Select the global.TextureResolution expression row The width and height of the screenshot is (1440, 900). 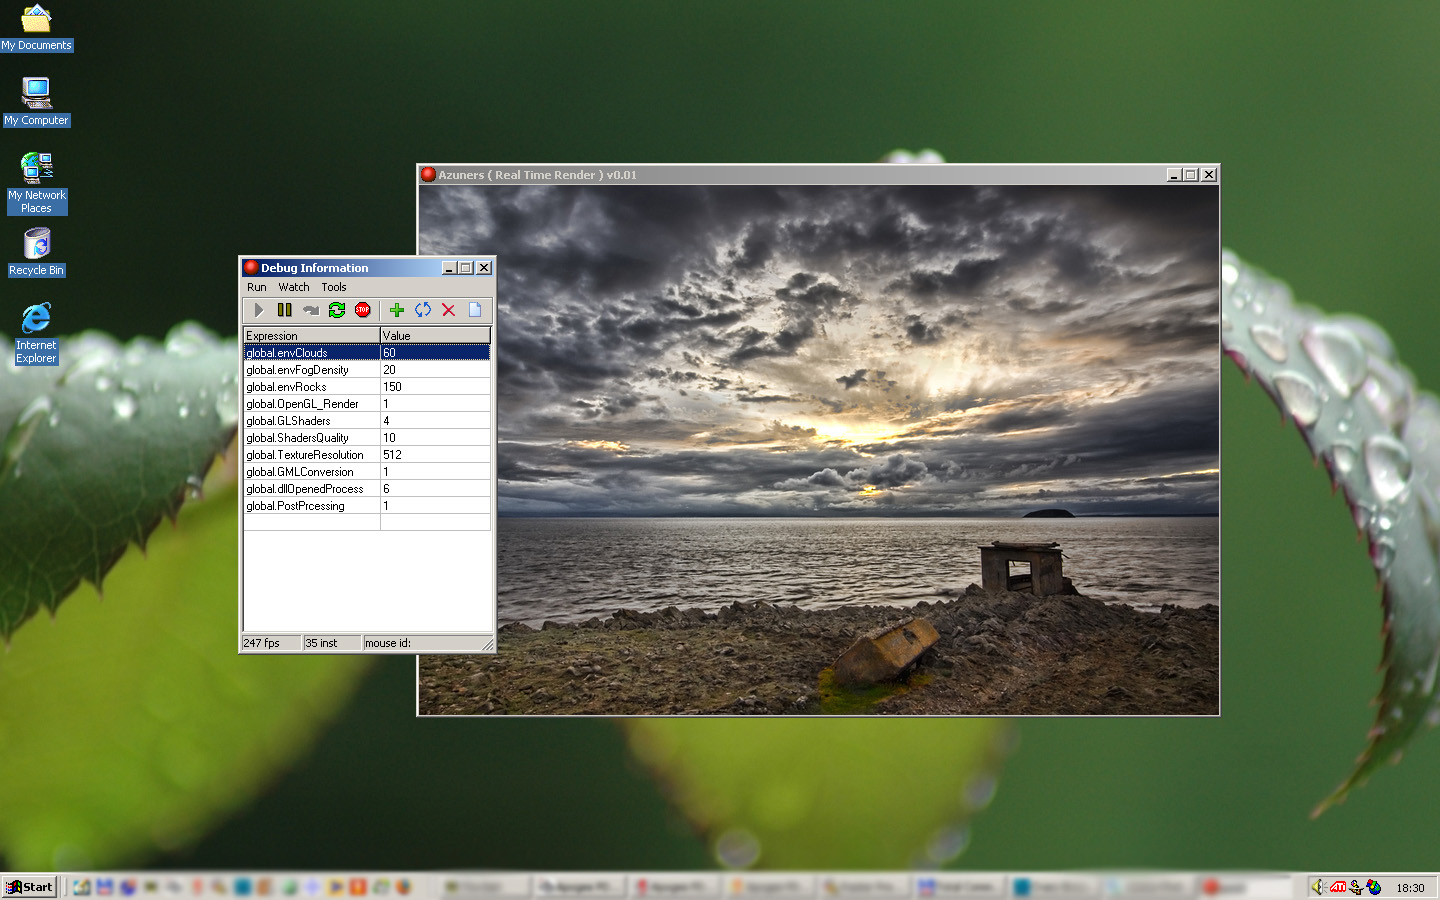[305, 455]
